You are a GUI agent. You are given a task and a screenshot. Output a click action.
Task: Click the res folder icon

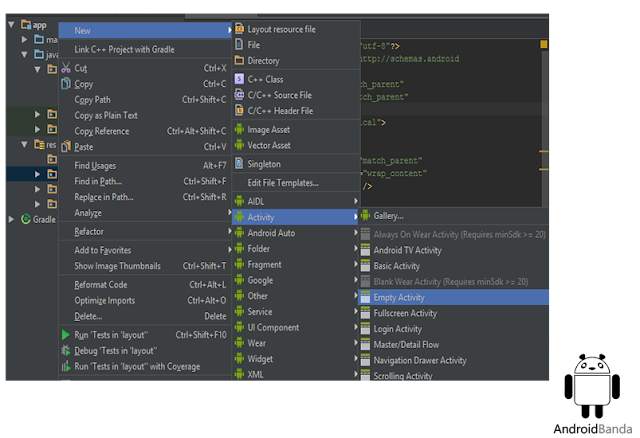tap(39, 145)
